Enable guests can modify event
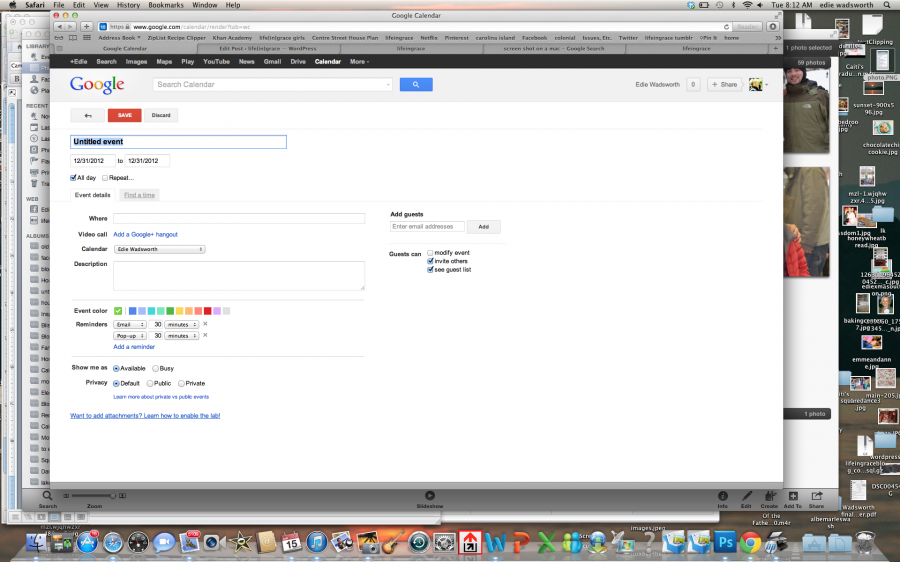 (430, 253)
